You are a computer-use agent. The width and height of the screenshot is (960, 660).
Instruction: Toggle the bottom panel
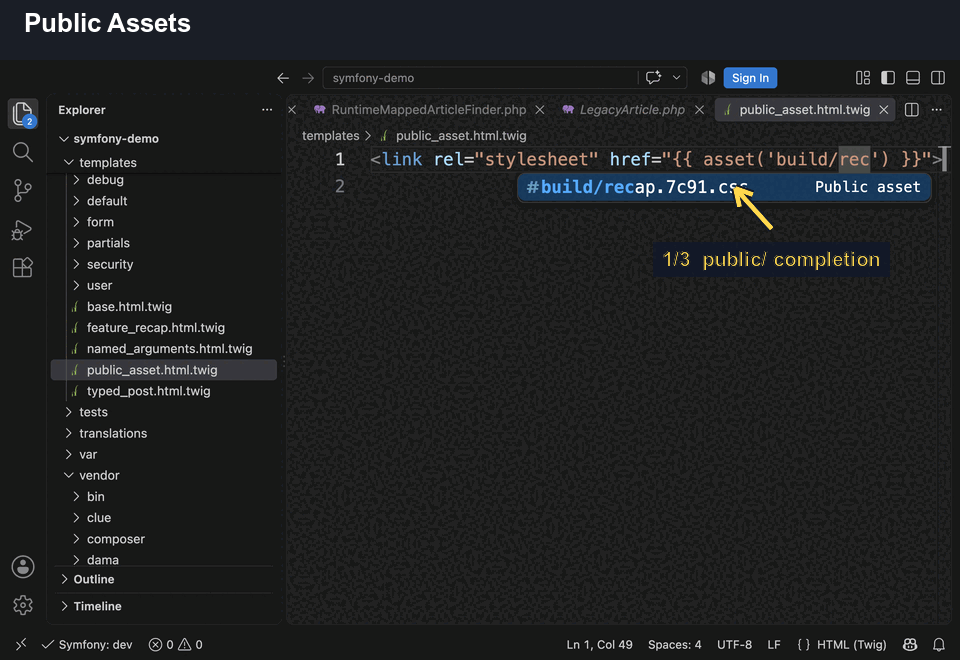913,78
